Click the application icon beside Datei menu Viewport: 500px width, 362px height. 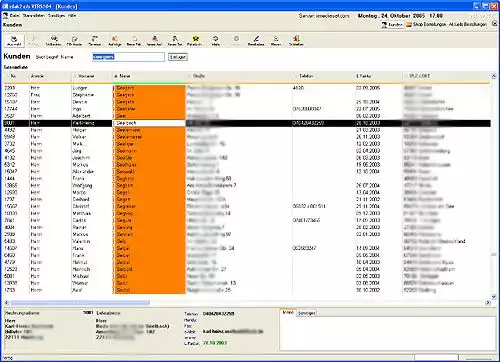coord(5,16)
